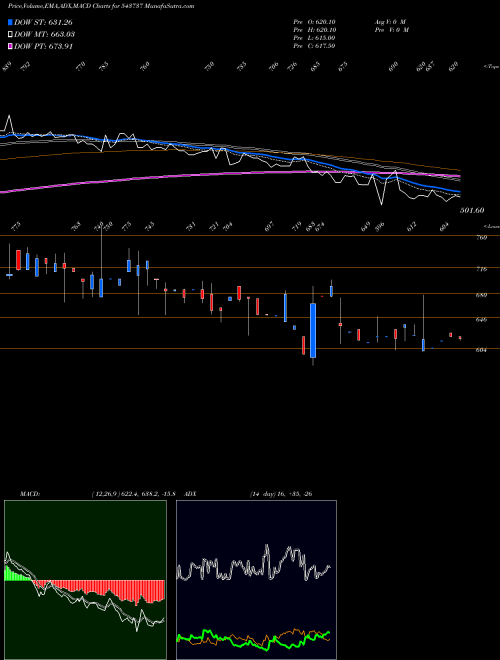Click the magenta DOW PT legend swatch
The image size is (500, 660).
[x=11, y=46]
